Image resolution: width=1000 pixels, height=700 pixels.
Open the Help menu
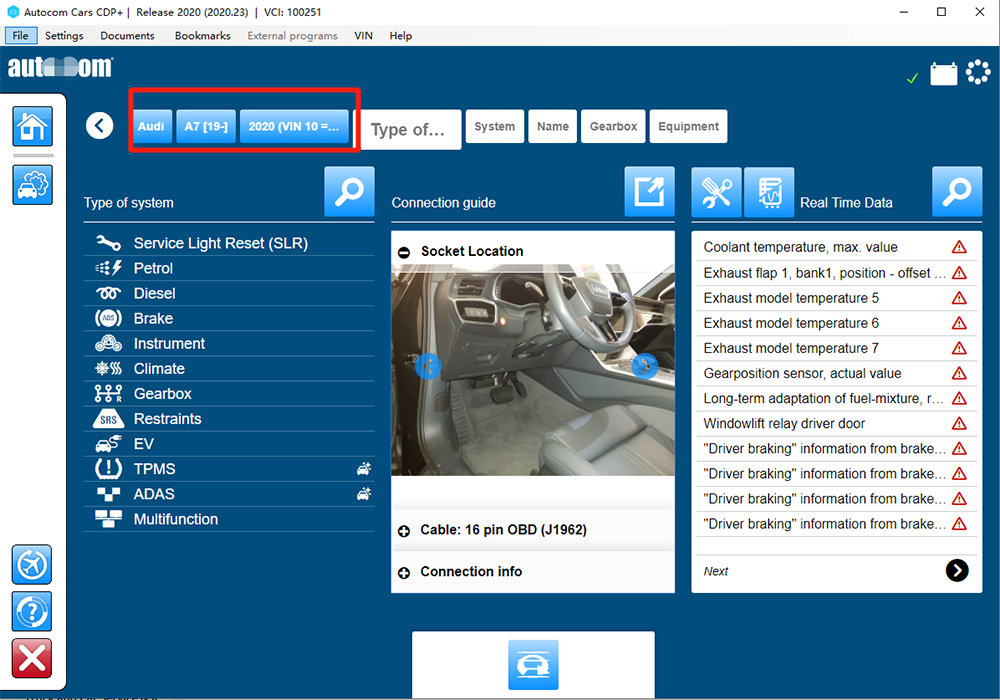tap(401, 36)
